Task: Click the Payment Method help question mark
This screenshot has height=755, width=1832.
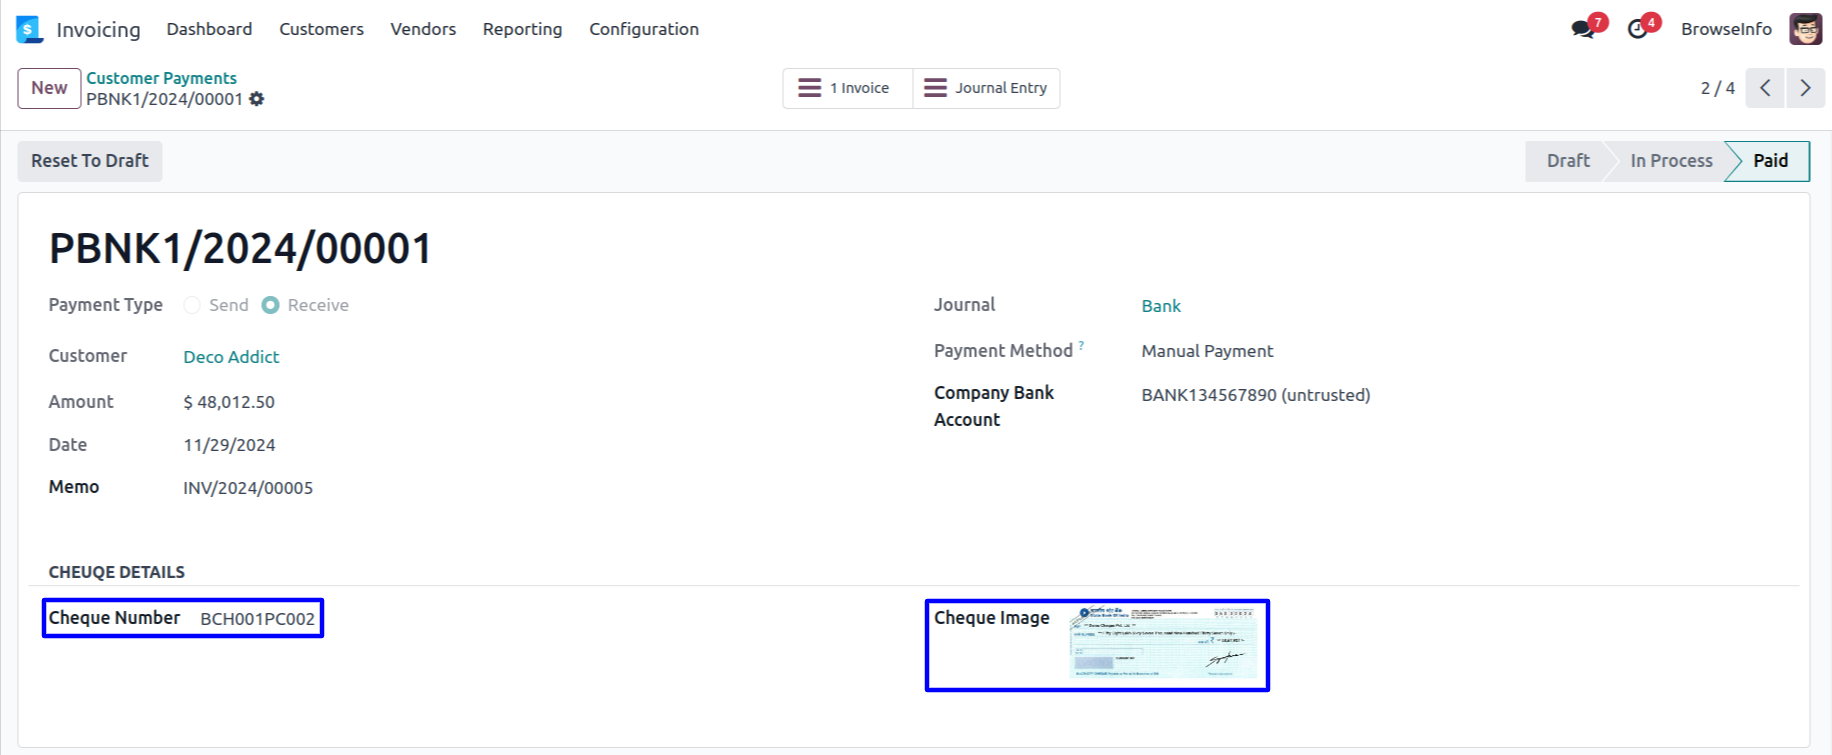Action: pos(1081,346)
